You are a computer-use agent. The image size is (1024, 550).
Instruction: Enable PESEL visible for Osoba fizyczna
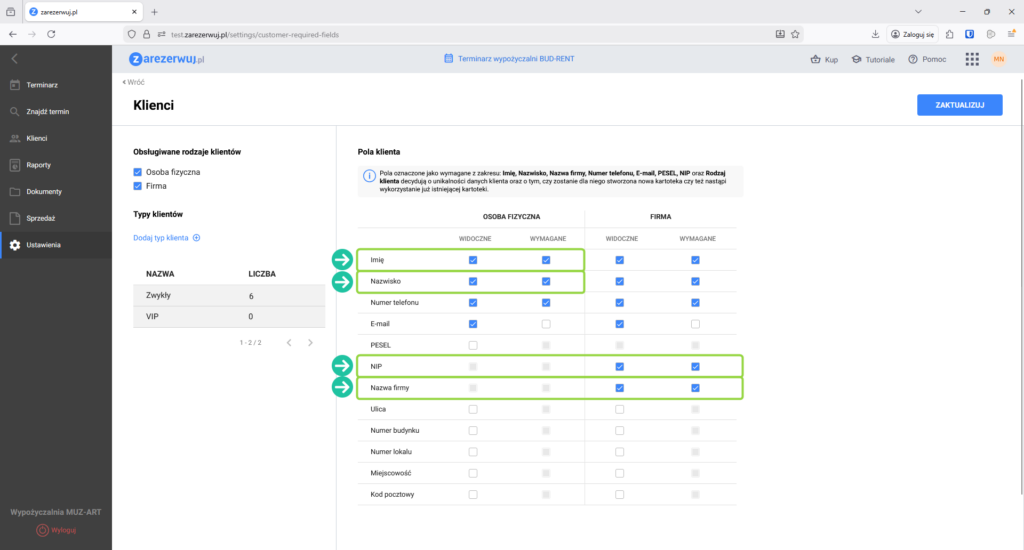tap(473, 345)
